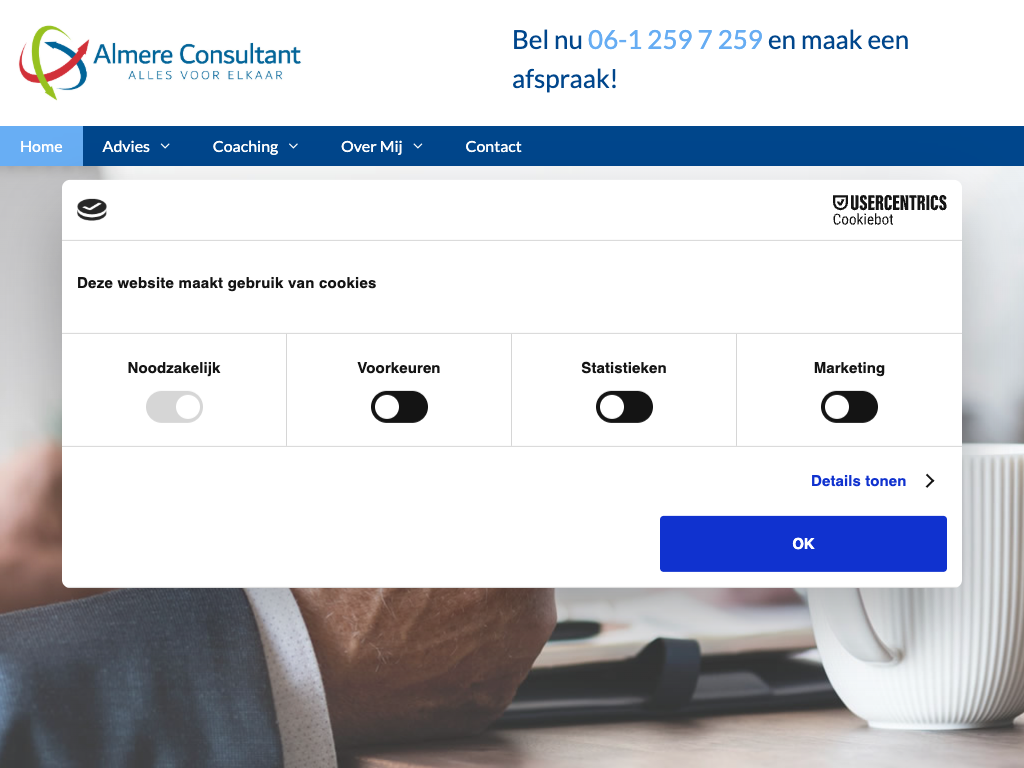The height and width of the screenshot is (768, 1024).
Task: Click the Details tonen link
Action: point(858,481)
